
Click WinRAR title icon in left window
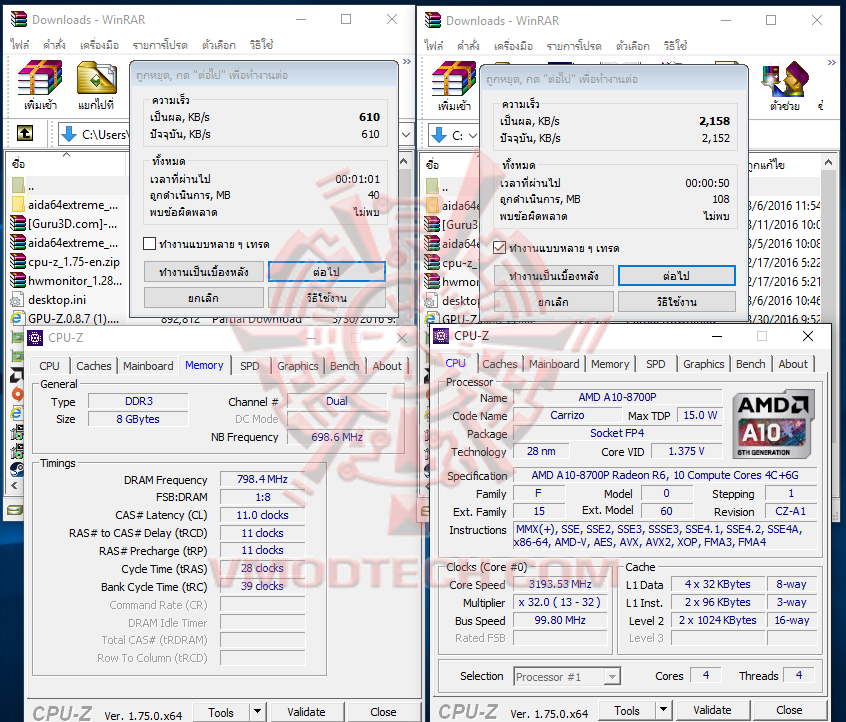[19, 19]
